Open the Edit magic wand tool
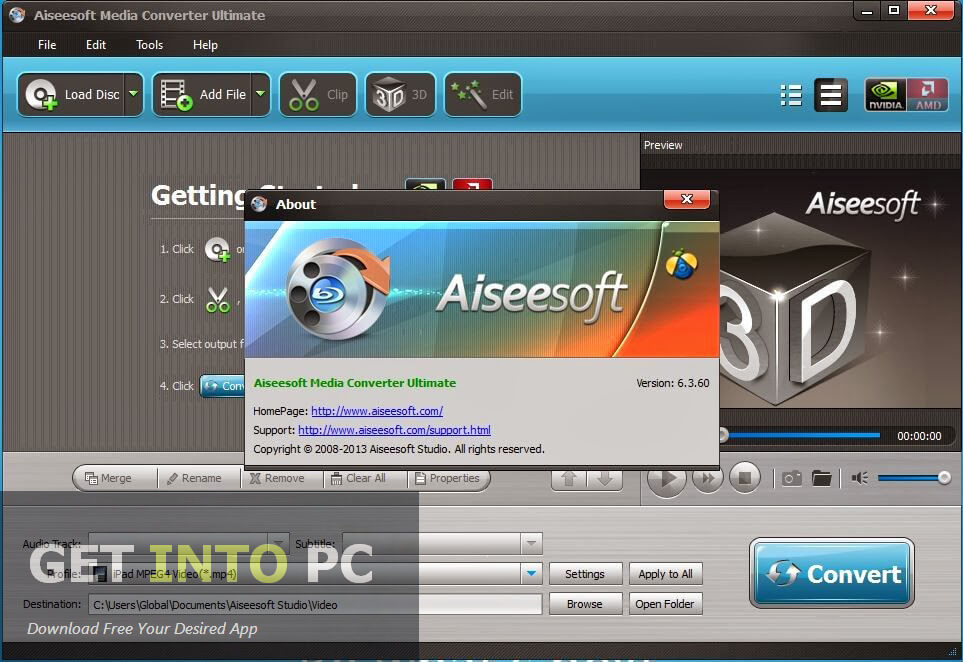The image size is (963, 662). click(x=483, y=95)
